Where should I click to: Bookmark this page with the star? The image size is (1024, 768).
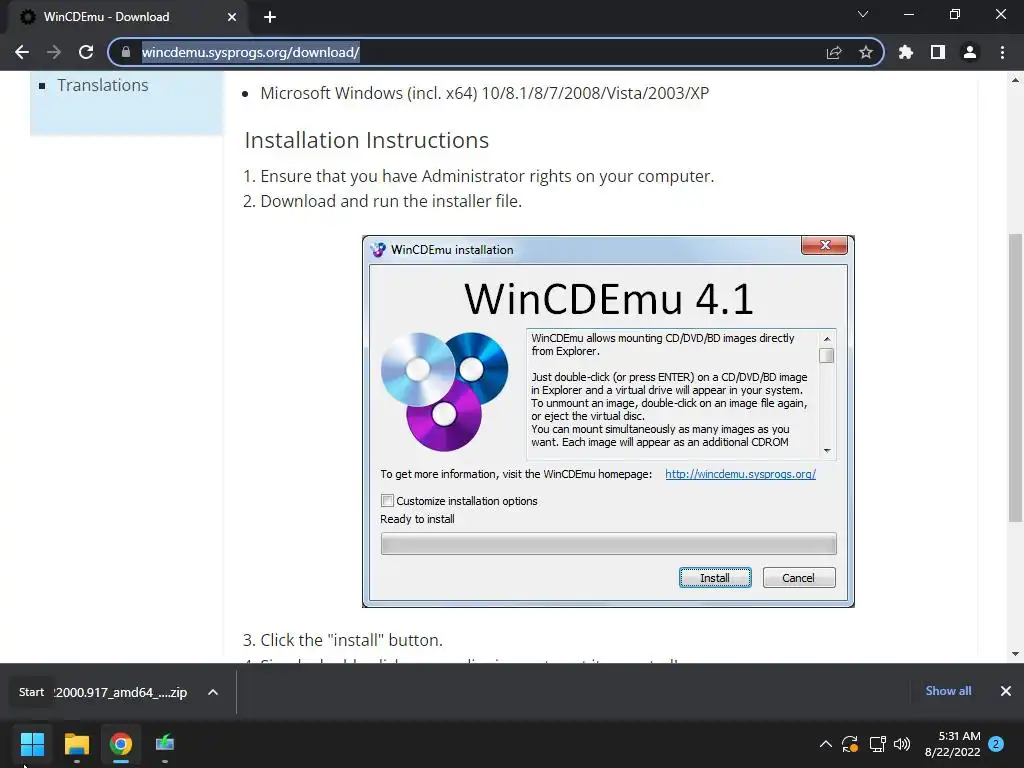[866, 52]
